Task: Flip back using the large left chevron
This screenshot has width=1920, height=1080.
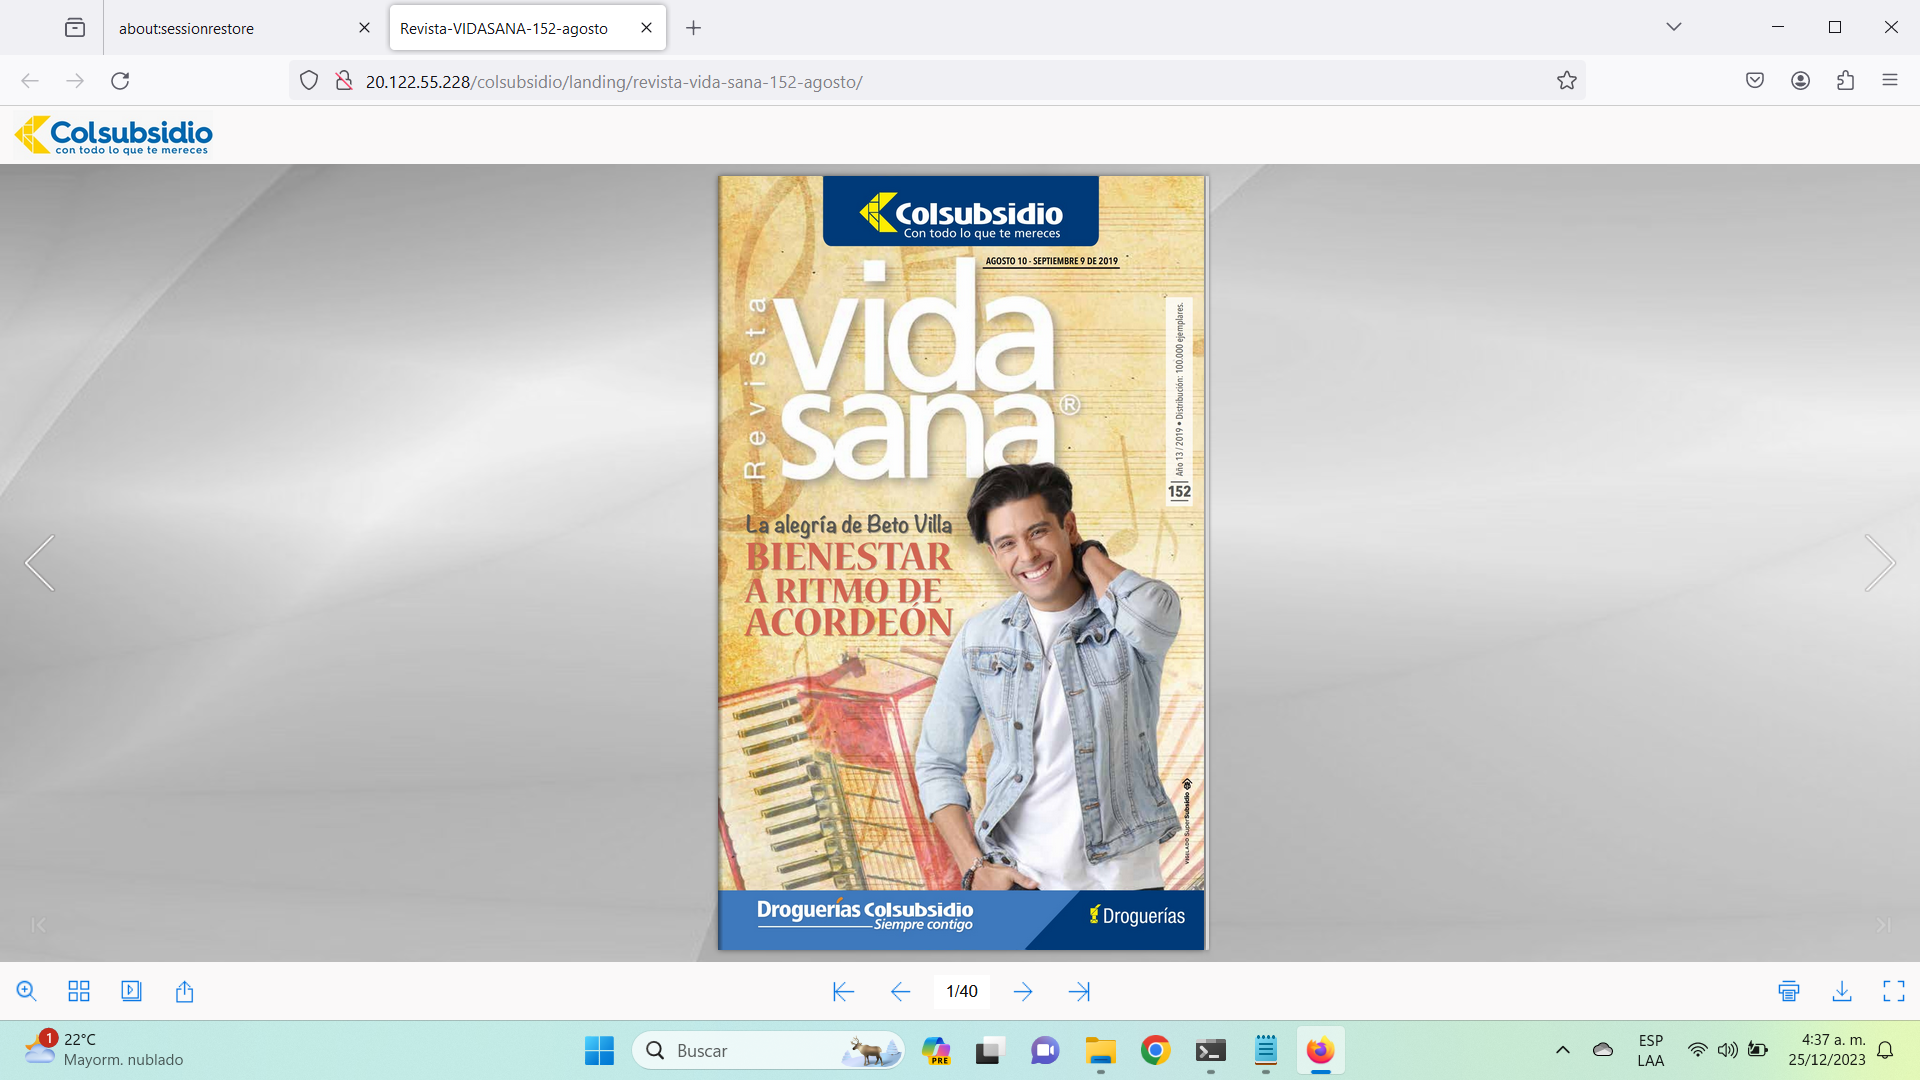Action: click(40, 563)
